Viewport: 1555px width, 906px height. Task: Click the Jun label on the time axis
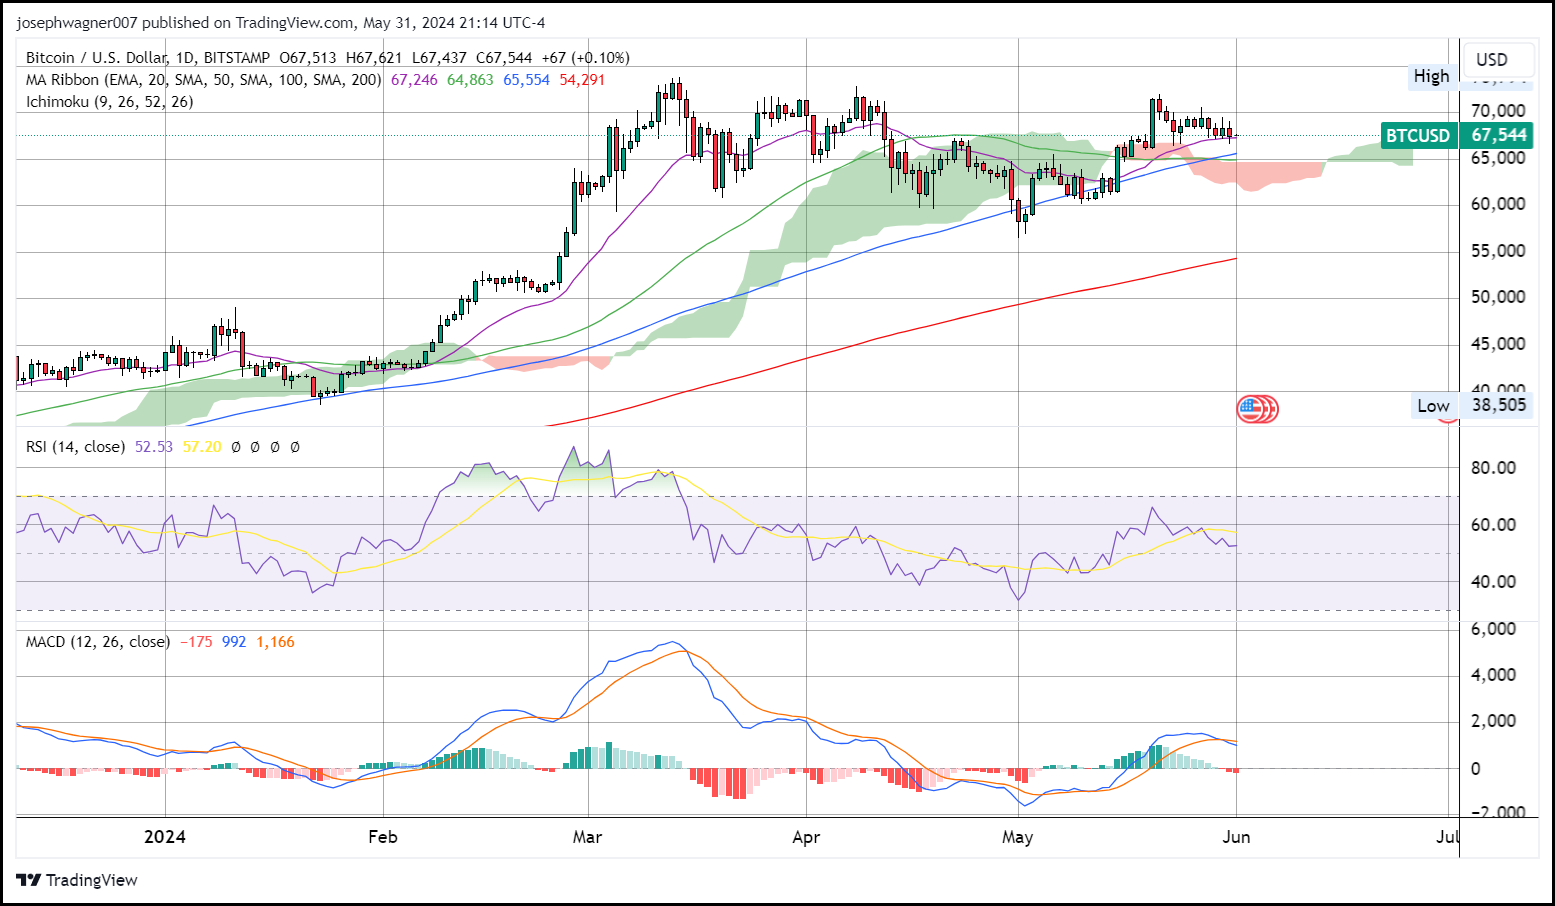[1236, 838]
